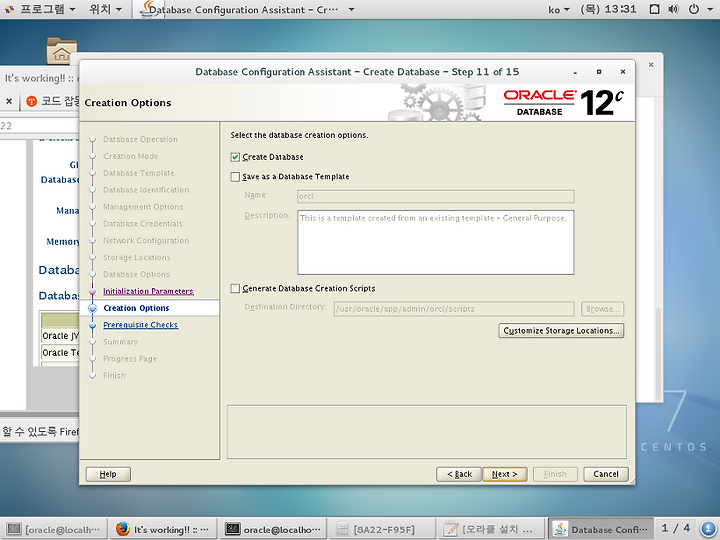Switch to 오라클 설치 text editor task
This screenshot has height=540, width=720.
[492, 529]
